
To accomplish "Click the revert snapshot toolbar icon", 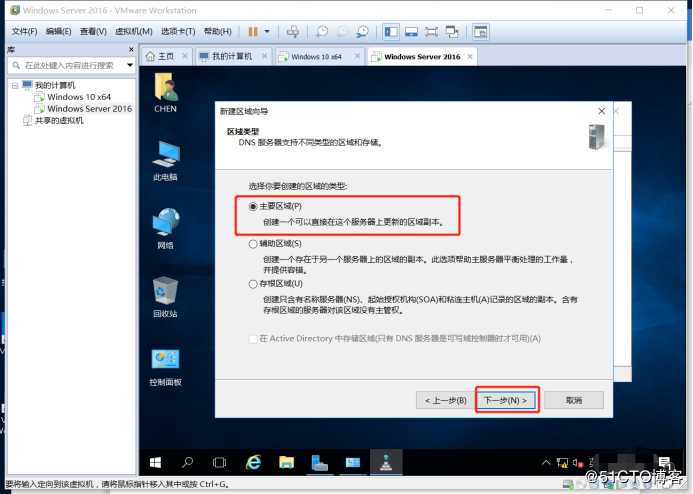I will 342,32.
